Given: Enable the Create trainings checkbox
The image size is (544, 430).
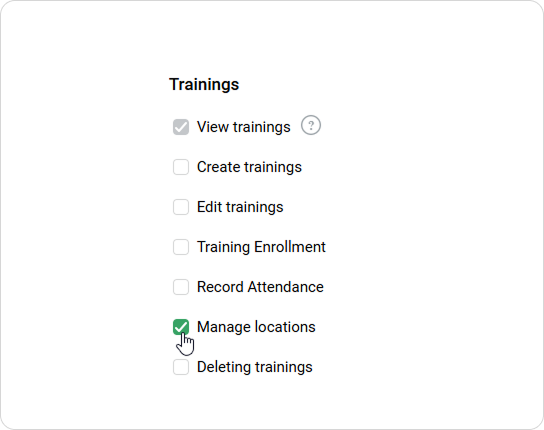Looking at the screenshot, I should click(x=181, y=167).
